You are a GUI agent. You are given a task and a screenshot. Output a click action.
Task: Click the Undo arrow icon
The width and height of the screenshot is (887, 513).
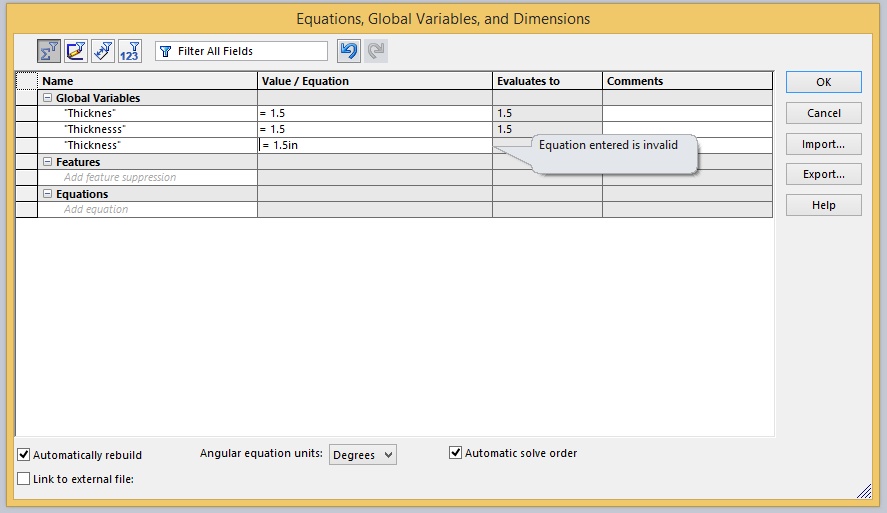pyautogui.click(x=349, y=51)
